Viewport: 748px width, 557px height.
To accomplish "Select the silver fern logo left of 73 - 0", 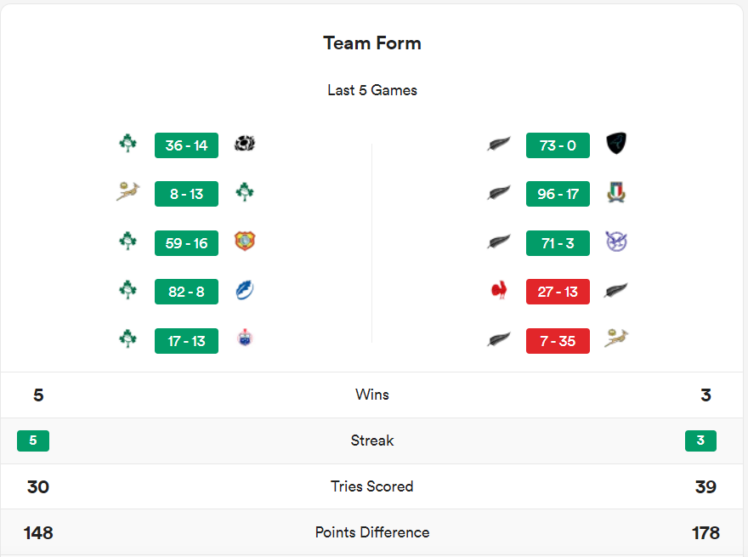I will [499, 144].
